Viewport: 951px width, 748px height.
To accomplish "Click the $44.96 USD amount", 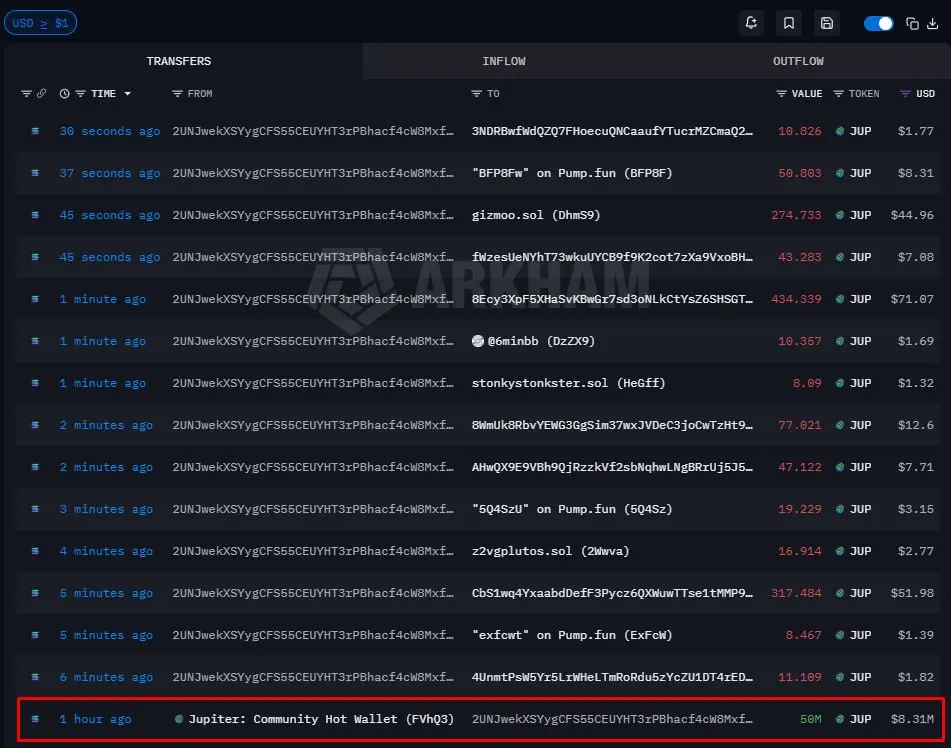I will coord(912,215).
